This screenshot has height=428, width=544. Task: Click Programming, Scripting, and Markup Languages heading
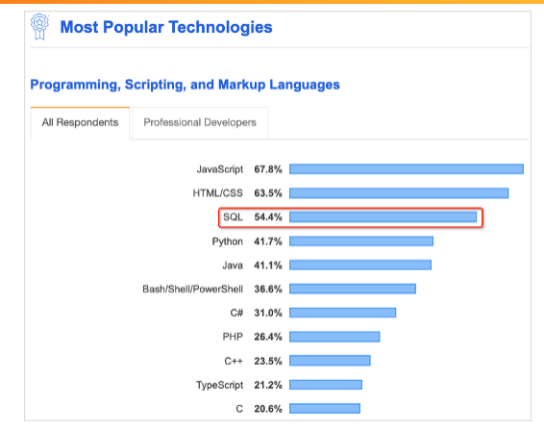click(x=185, y=85)
